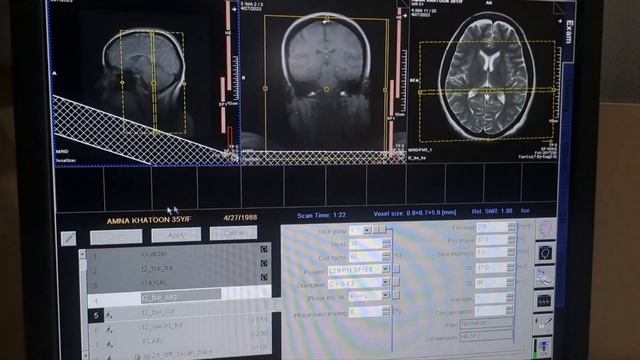Adjust the Phase oversampling stepper arrows
The image size is (640, 360).
pyautogui.click(x=386, y=311)
